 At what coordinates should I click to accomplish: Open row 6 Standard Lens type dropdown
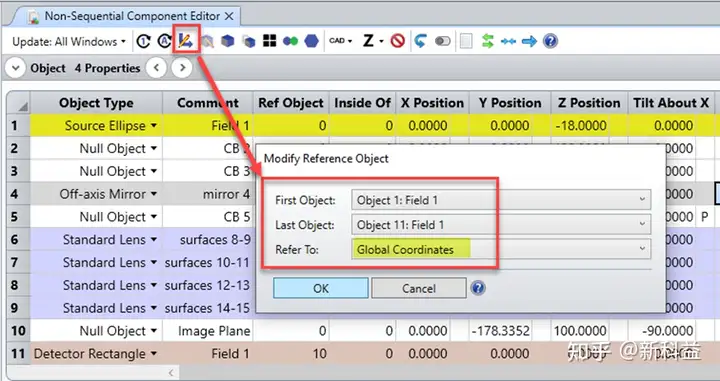(154, 240)
